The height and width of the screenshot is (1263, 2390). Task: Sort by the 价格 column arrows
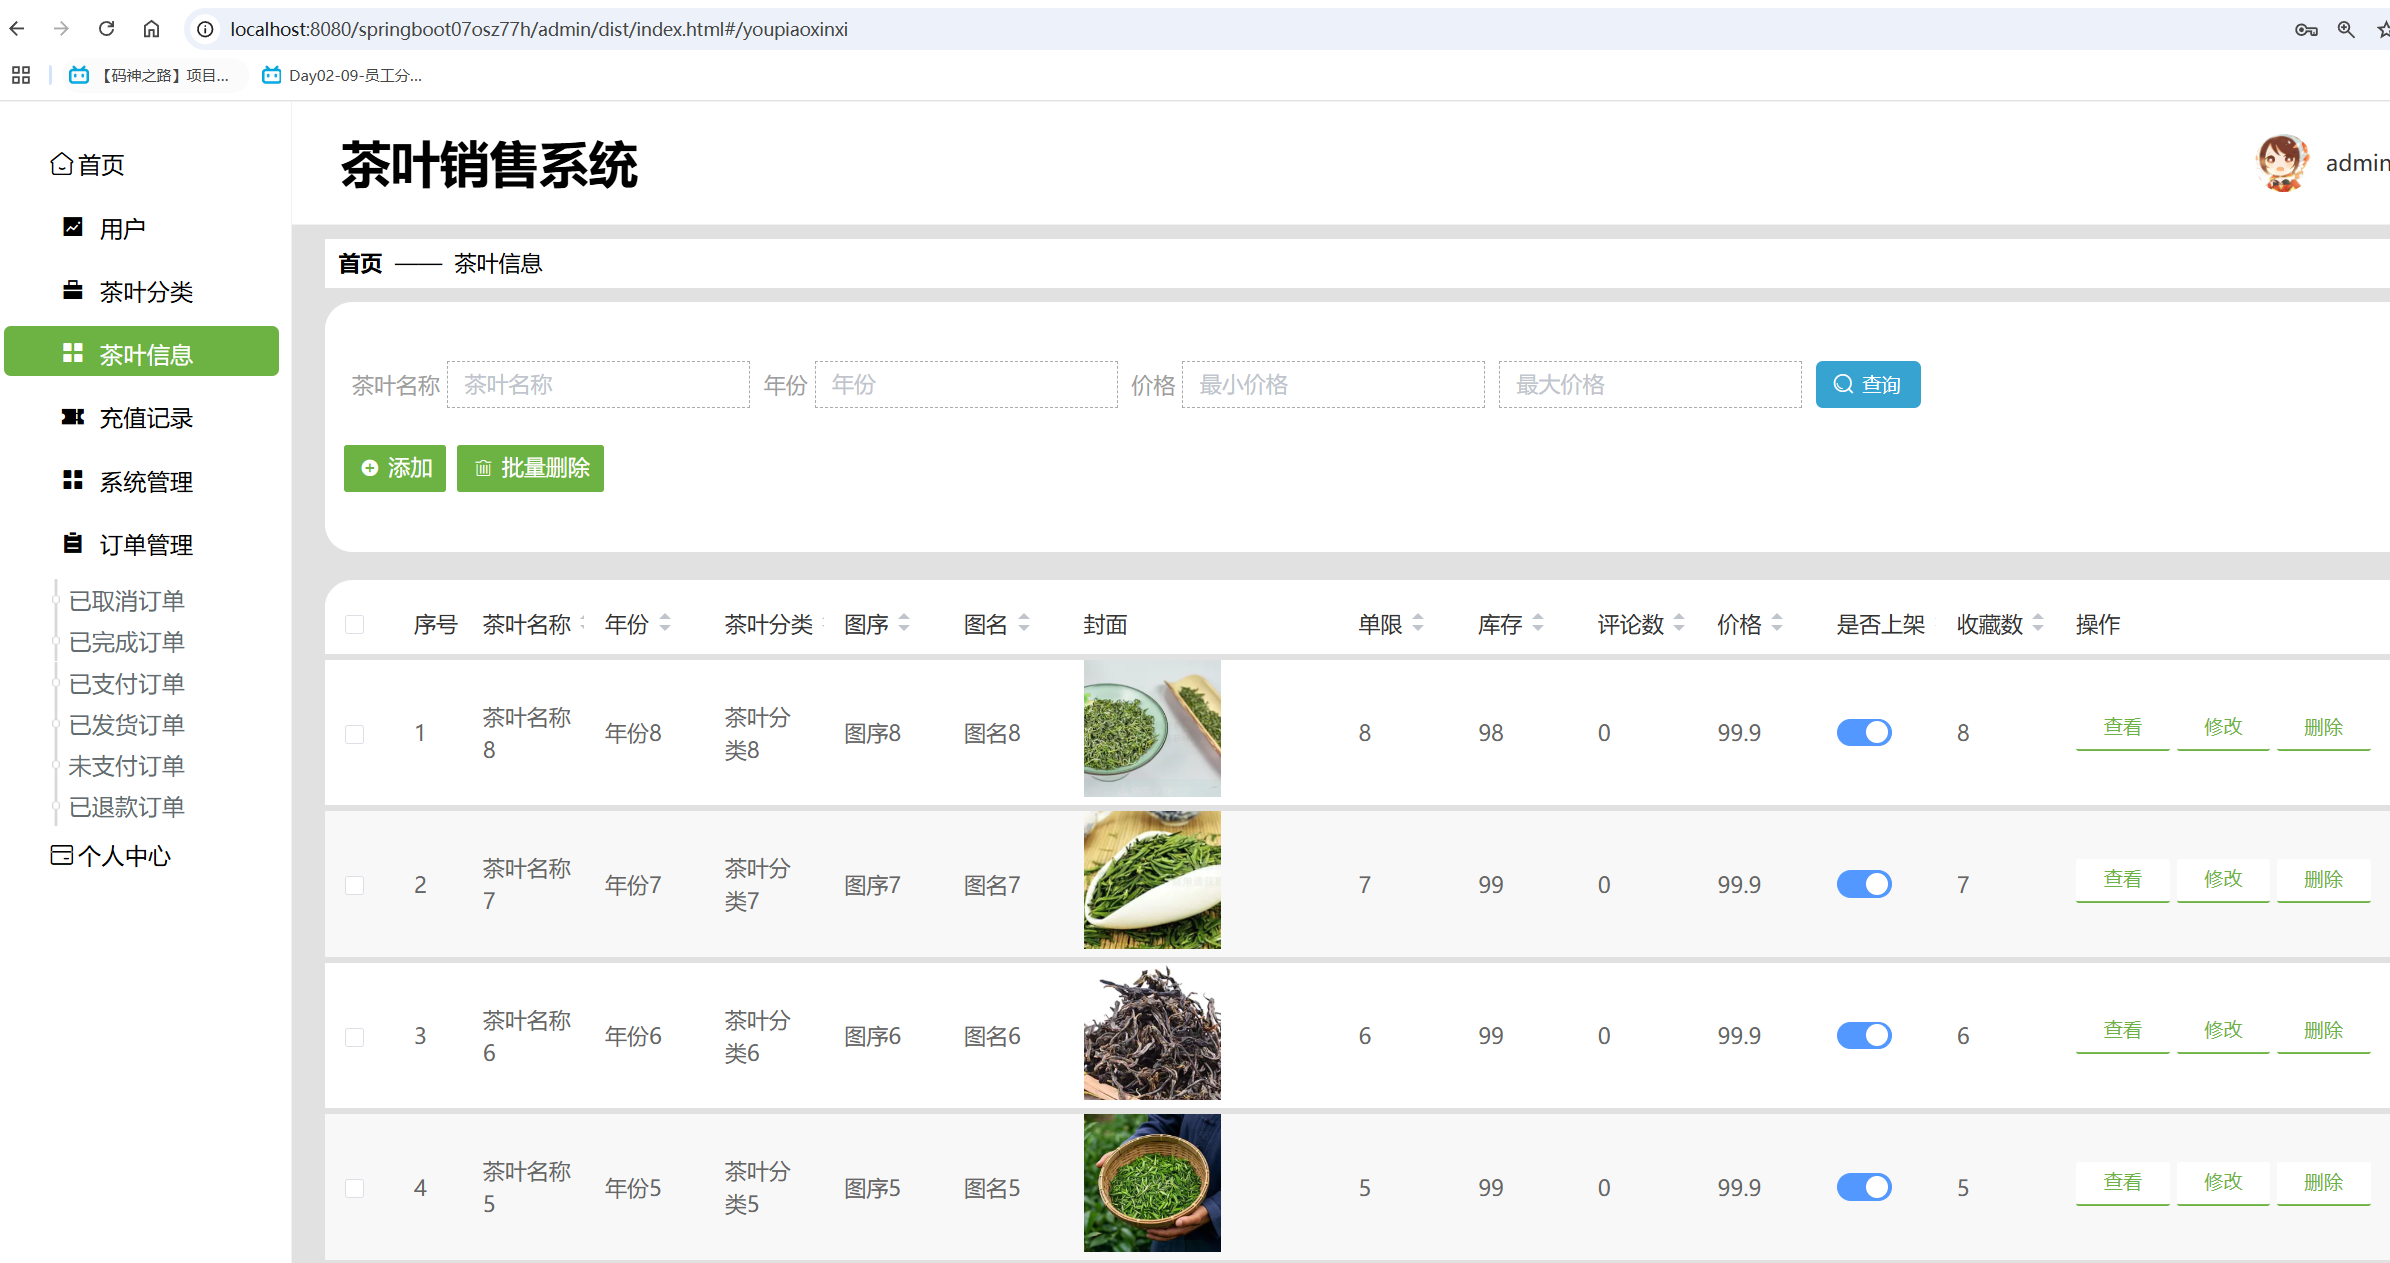click(1777, 624)
